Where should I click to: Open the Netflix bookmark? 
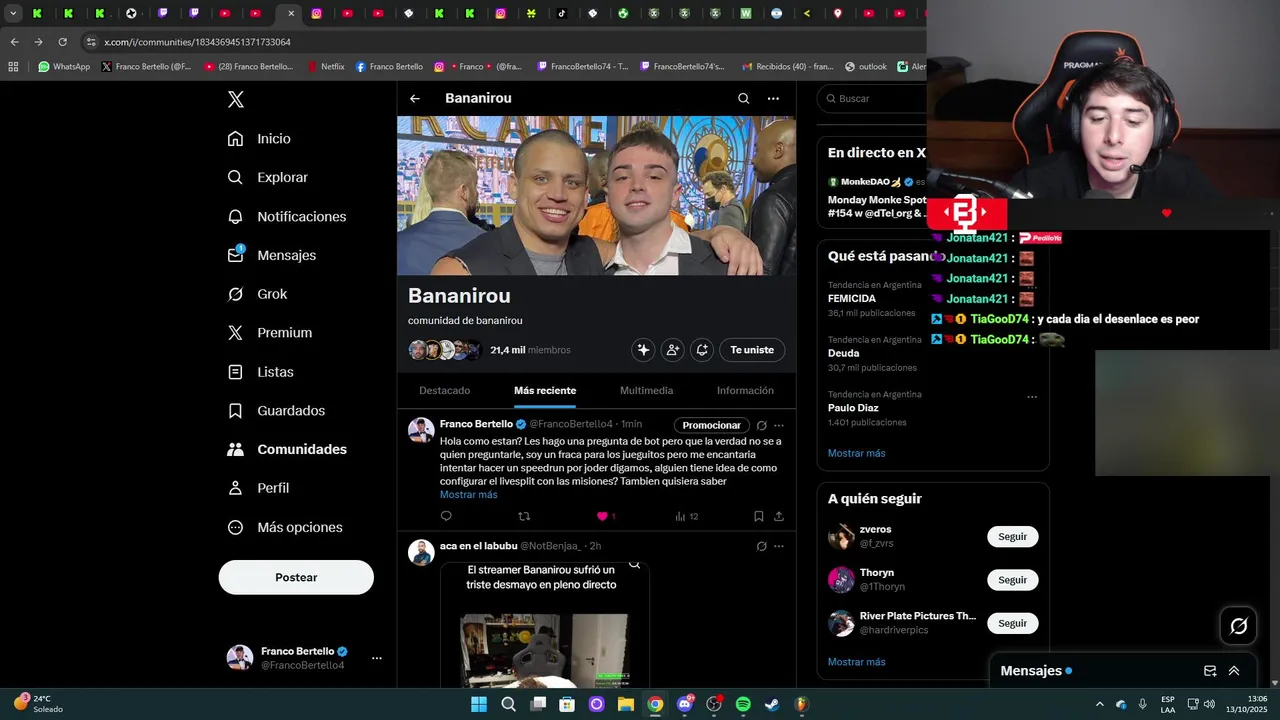click(325, 67)
